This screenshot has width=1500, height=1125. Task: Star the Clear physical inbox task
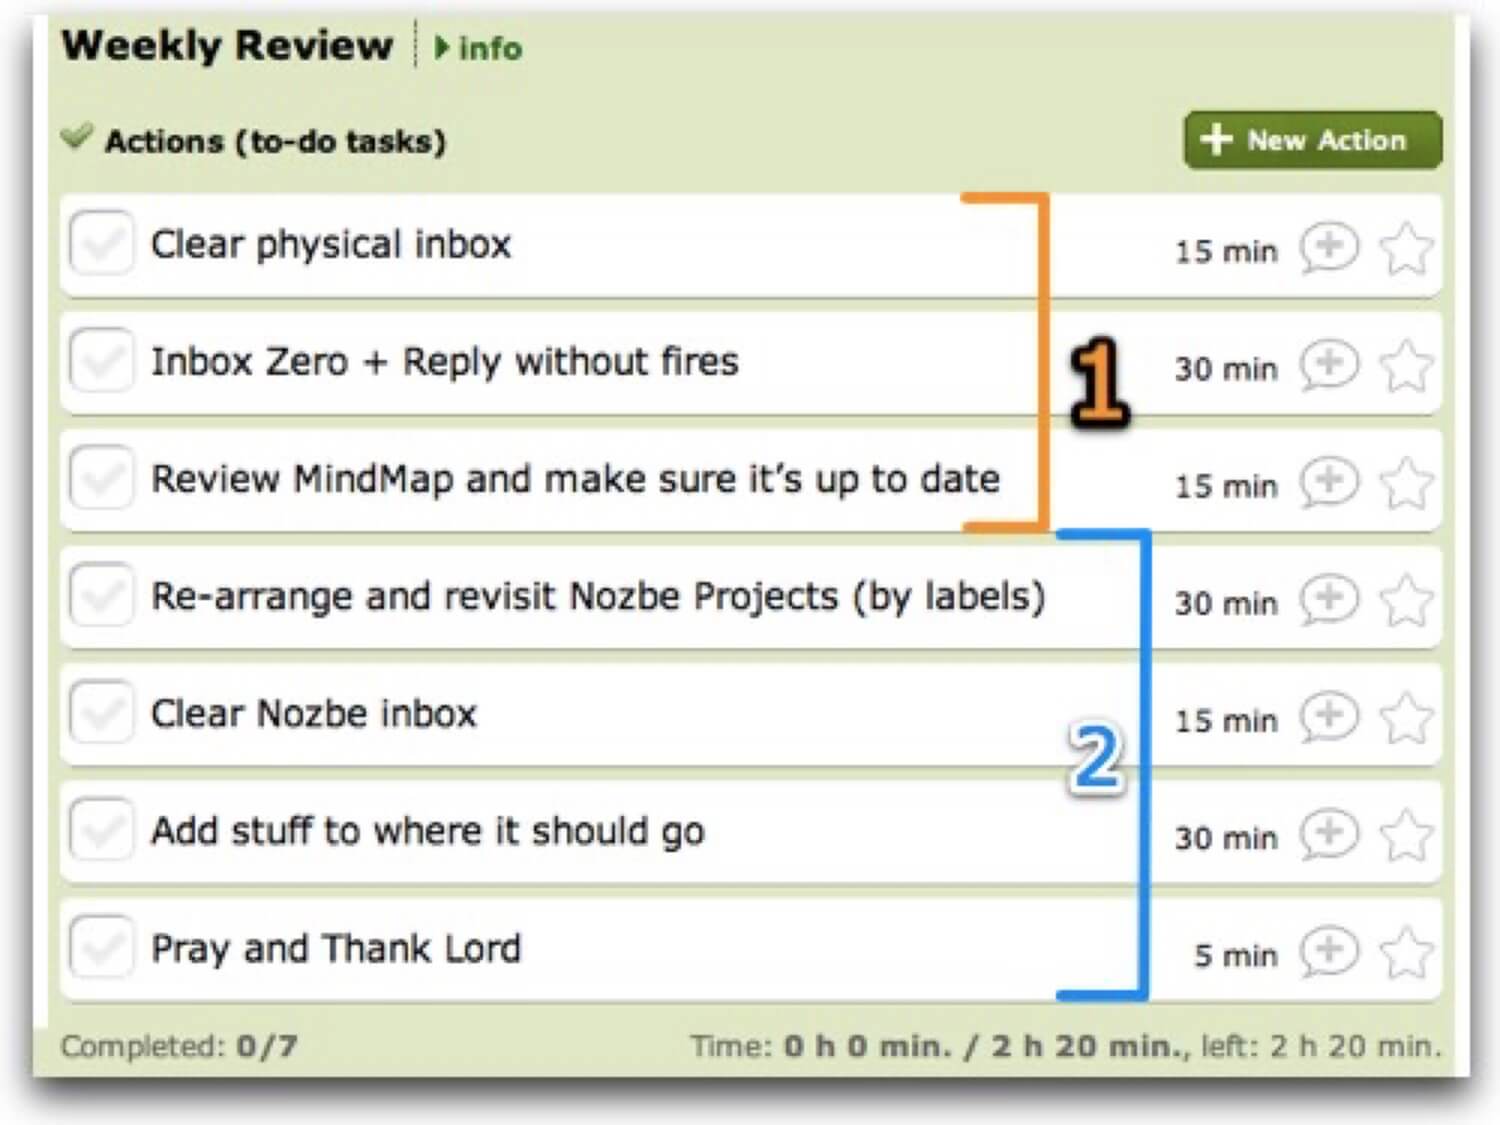1407,248
